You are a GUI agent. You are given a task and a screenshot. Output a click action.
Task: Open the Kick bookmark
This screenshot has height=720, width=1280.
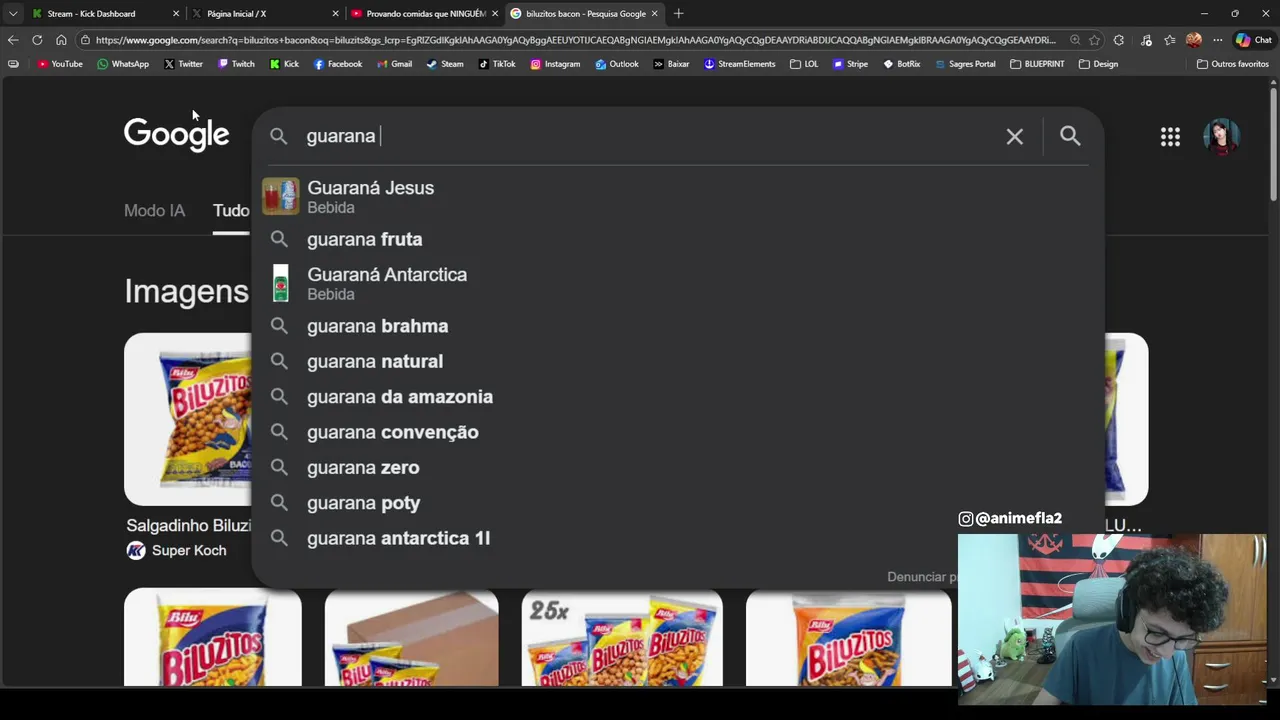click(284, 64)
